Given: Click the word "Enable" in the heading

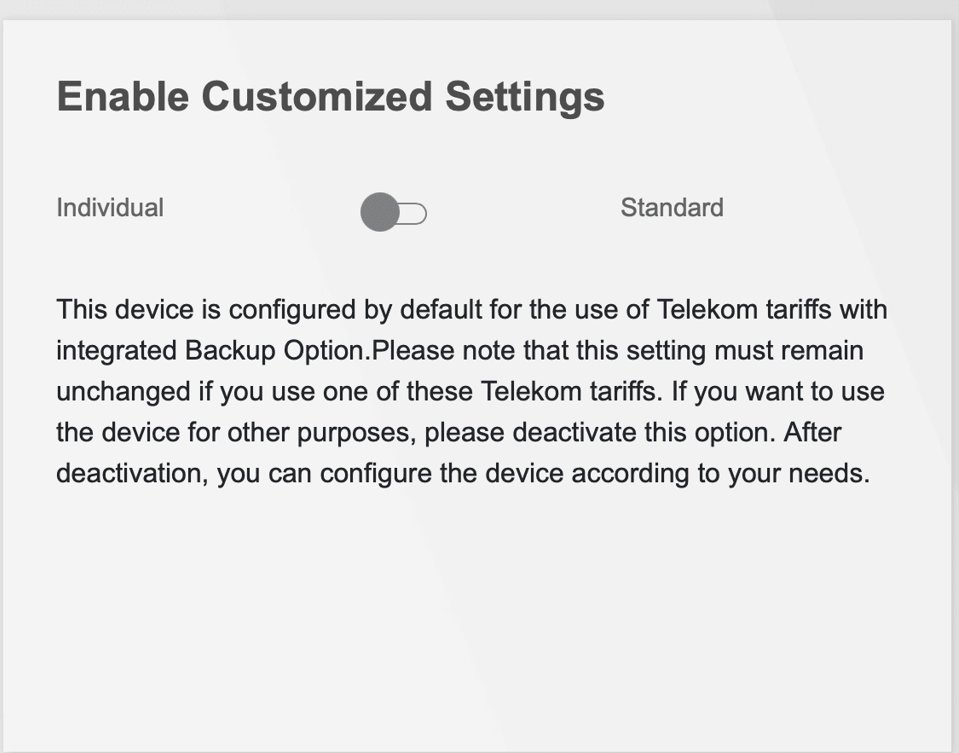Looking at the screenshot, I should [x=123, y=97].
